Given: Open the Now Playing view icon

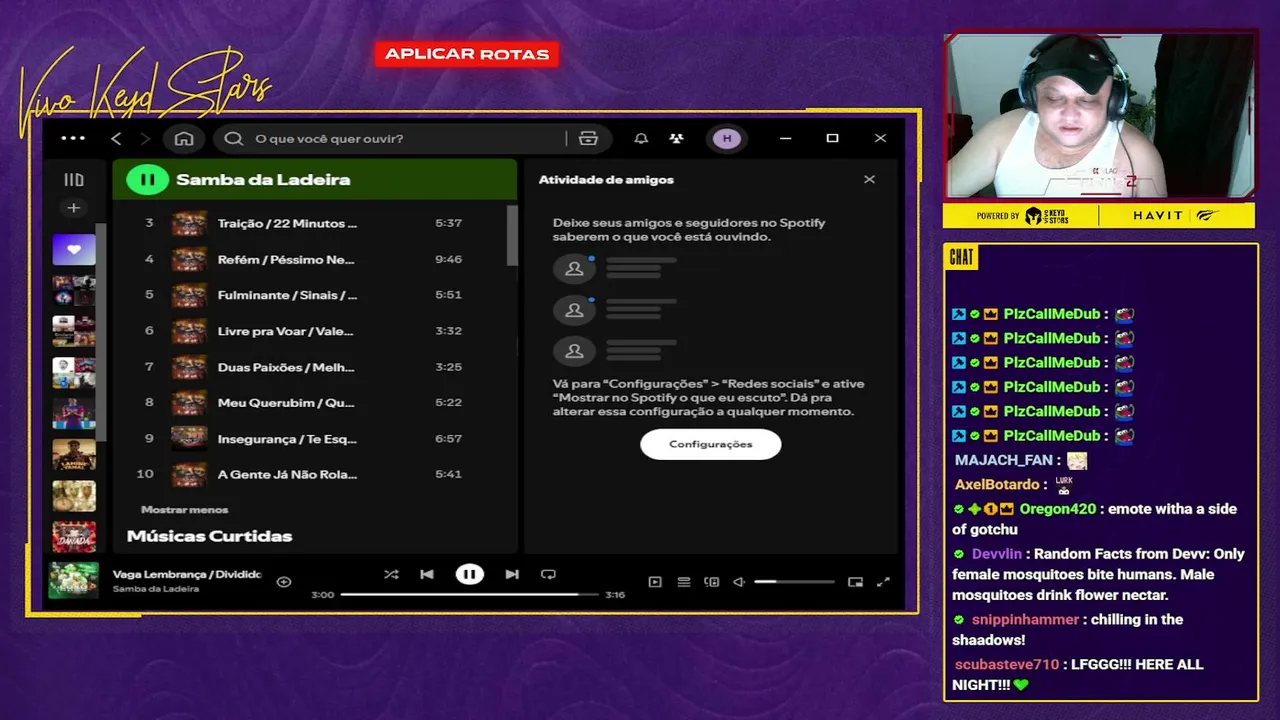Looking at the screenshot, I should coord(655,581).
